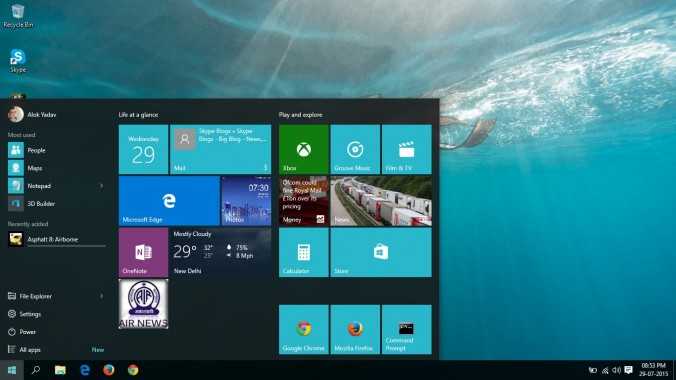Open the Money news tile
The image size is (676, 380).
click(304, 201)
